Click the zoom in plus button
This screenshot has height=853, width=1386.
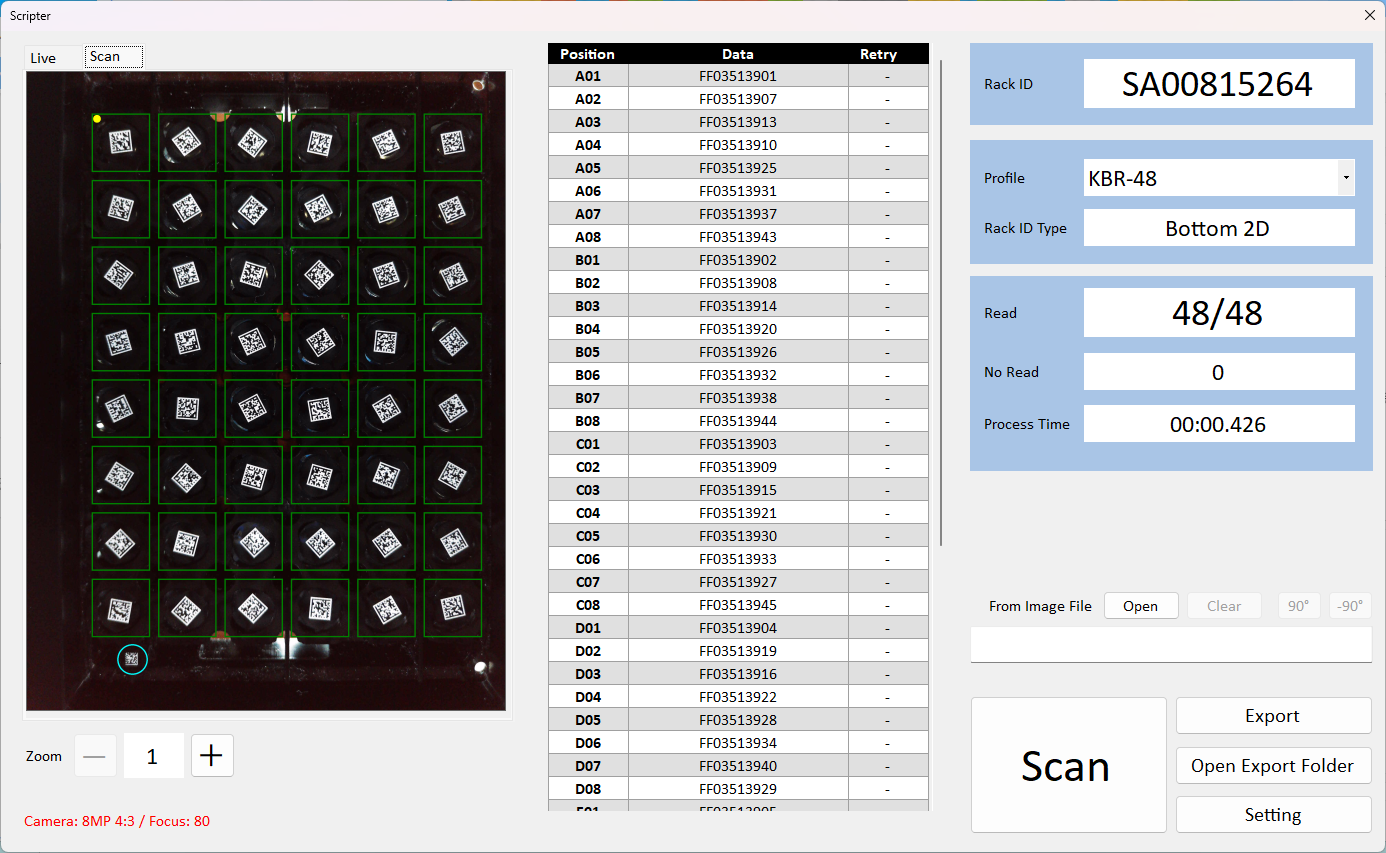212,756
